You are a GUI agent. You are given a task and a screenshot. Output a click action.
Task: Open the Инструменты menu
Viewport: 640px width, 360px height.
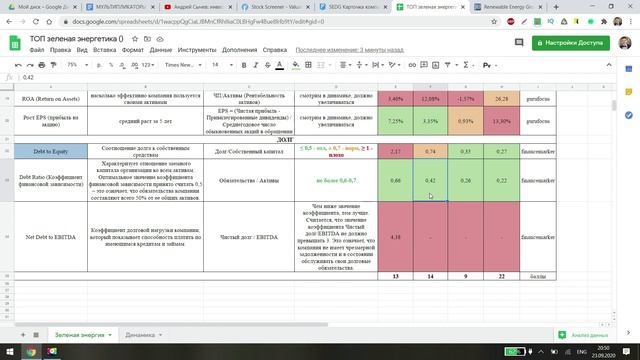click(x=197, y=50)
